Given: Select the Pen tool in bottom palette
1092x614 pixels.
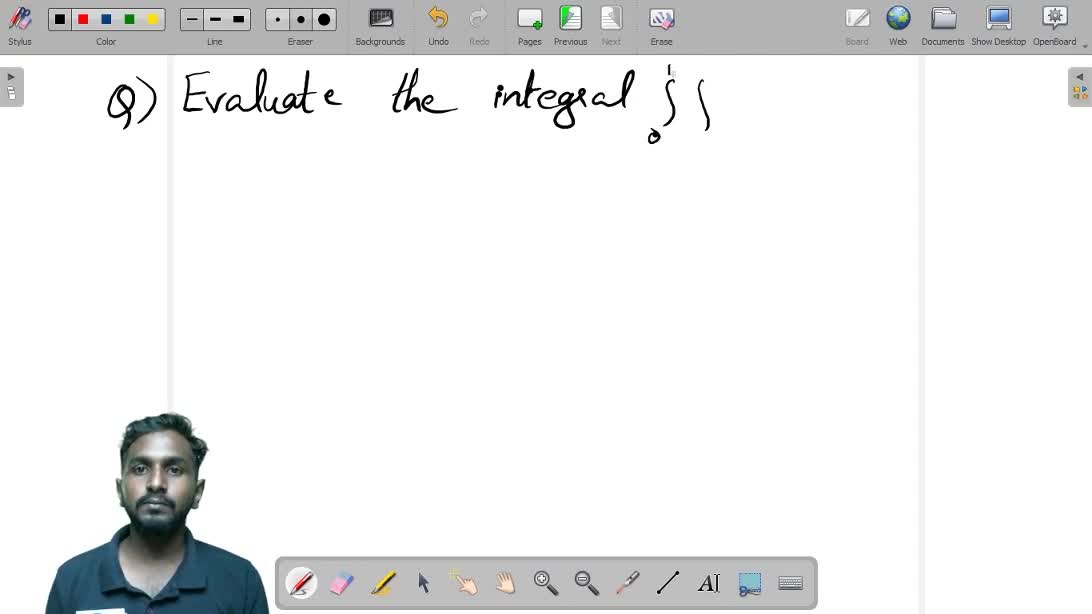Looking at the screenshot, I should tap(301, 583).
